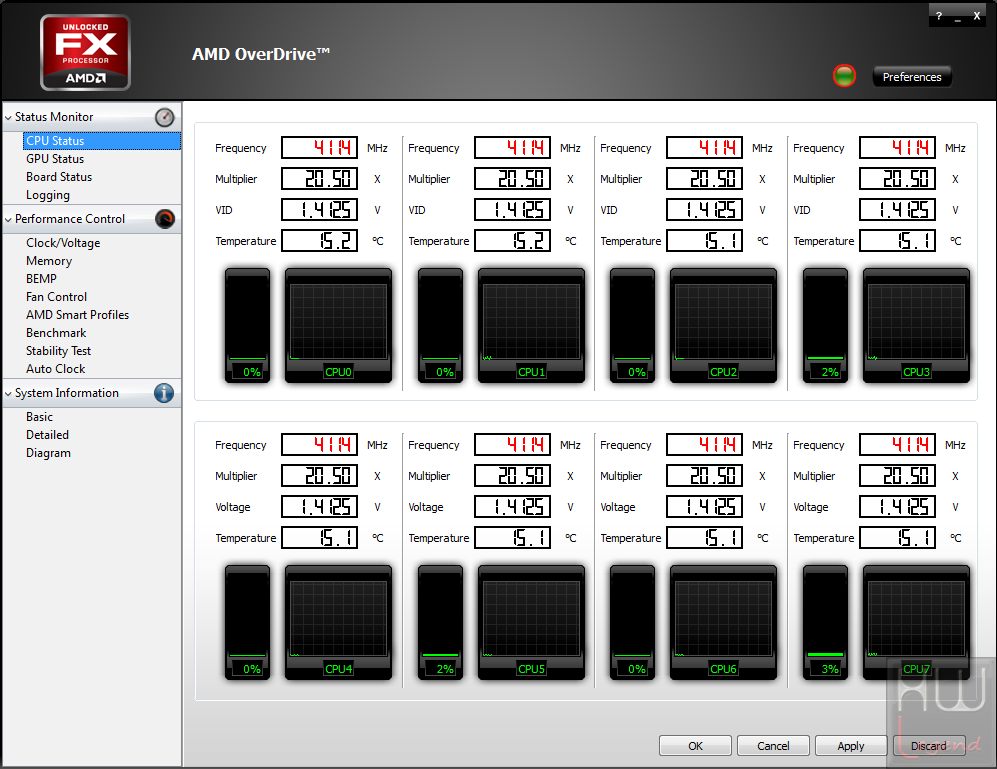Open the Auto Clock page

click(x=55, y=369)
